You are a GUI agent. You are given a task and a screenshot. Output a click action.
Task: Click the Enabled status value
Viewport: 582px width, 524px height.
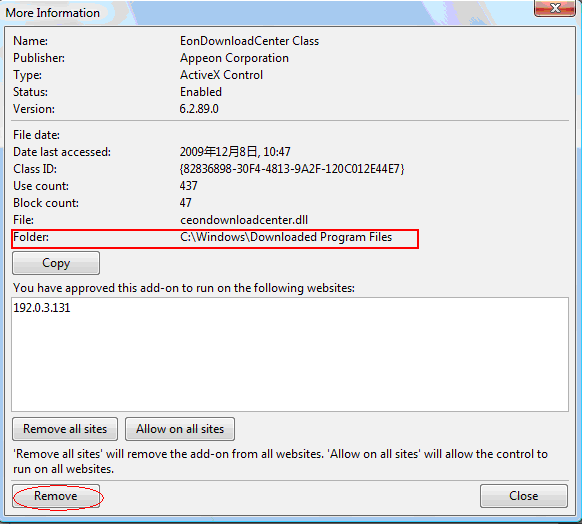coord(201,92)
